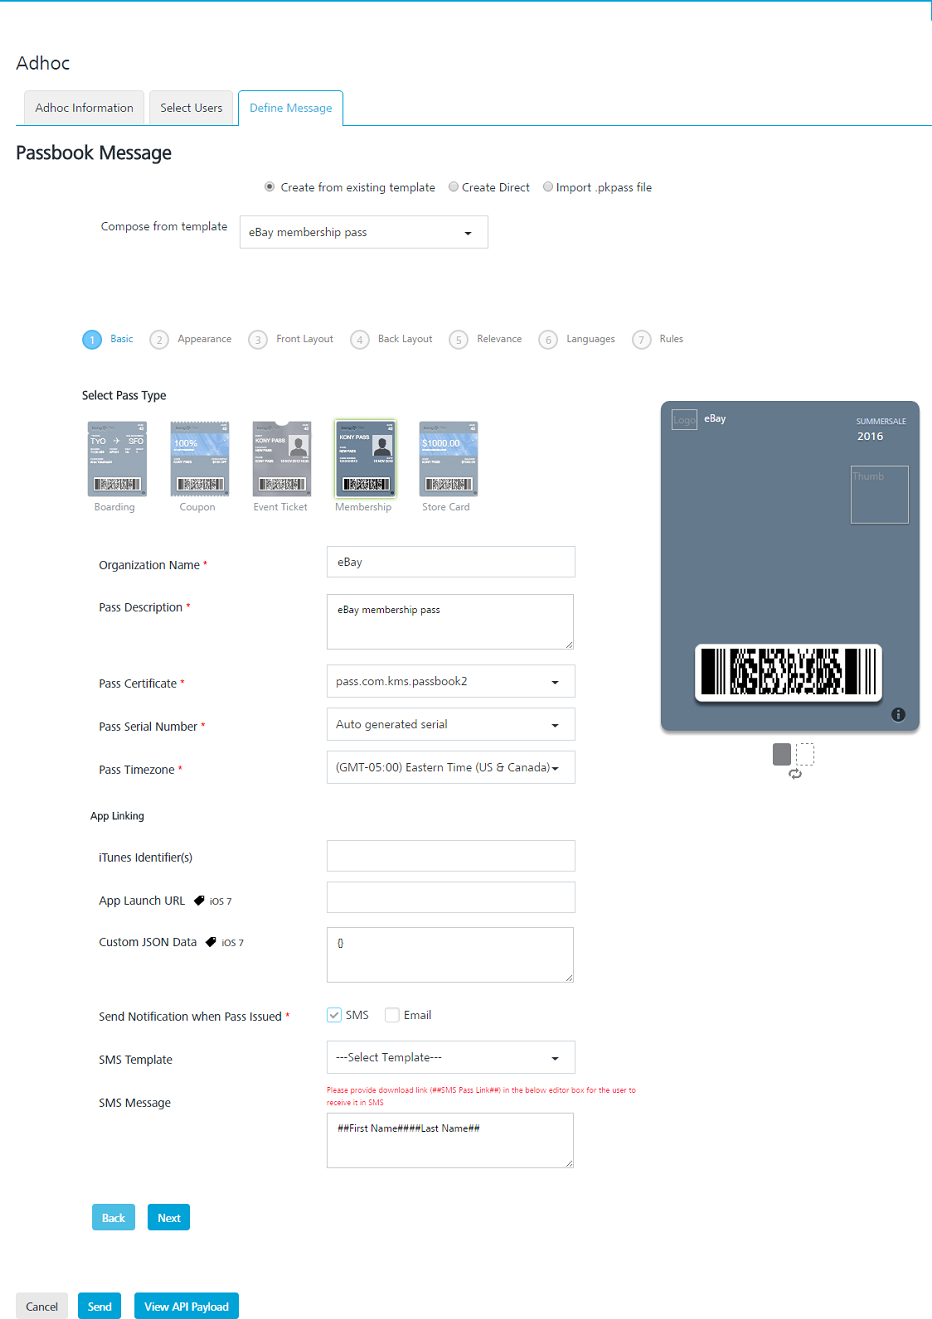Select the Store Card pass type
This screenshot has width=932, height=1319.
coord(447,459)
